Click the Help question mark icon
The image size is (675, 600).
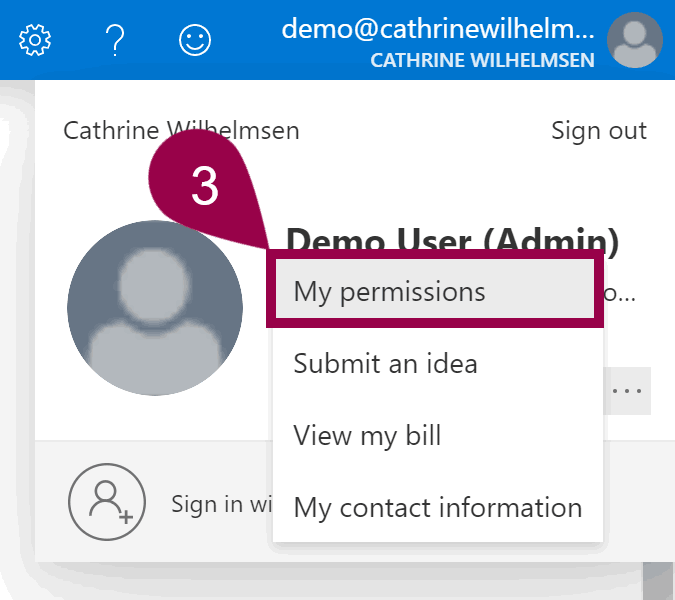[115, 40]
